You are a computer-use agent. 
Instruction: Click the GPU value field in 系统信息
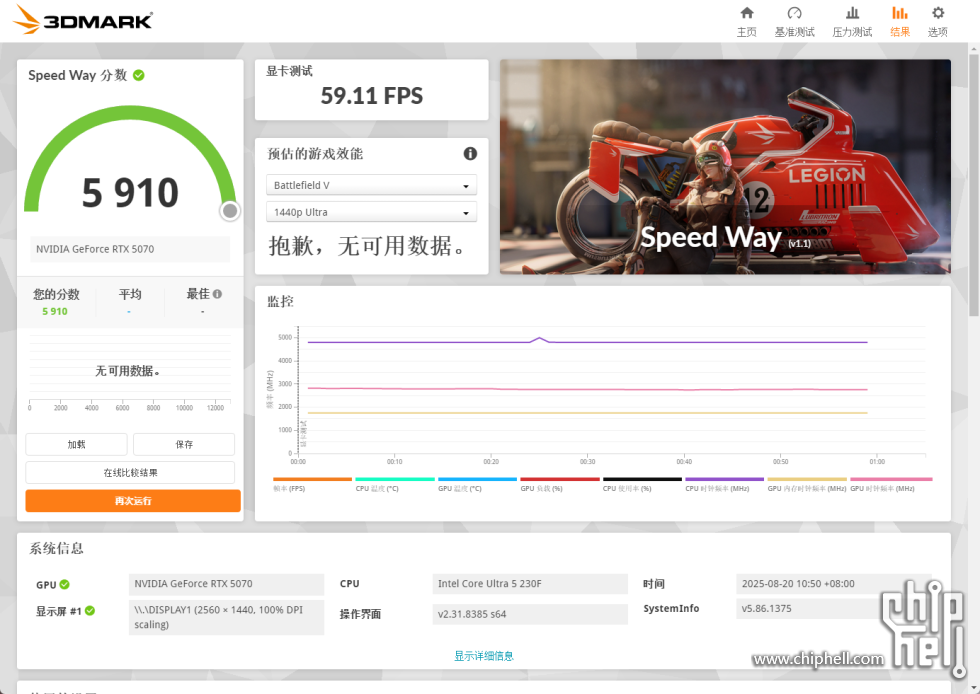[x=226, y=584]
